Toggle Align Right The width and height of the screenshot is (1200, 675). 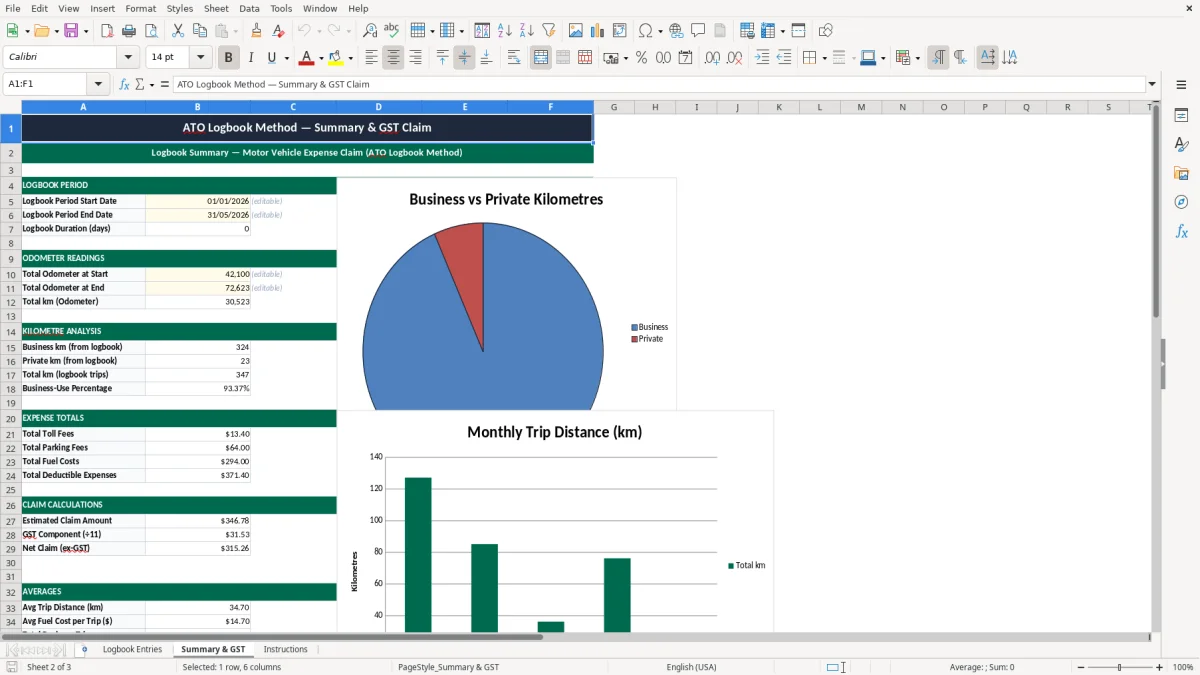(x=416, y=58)
